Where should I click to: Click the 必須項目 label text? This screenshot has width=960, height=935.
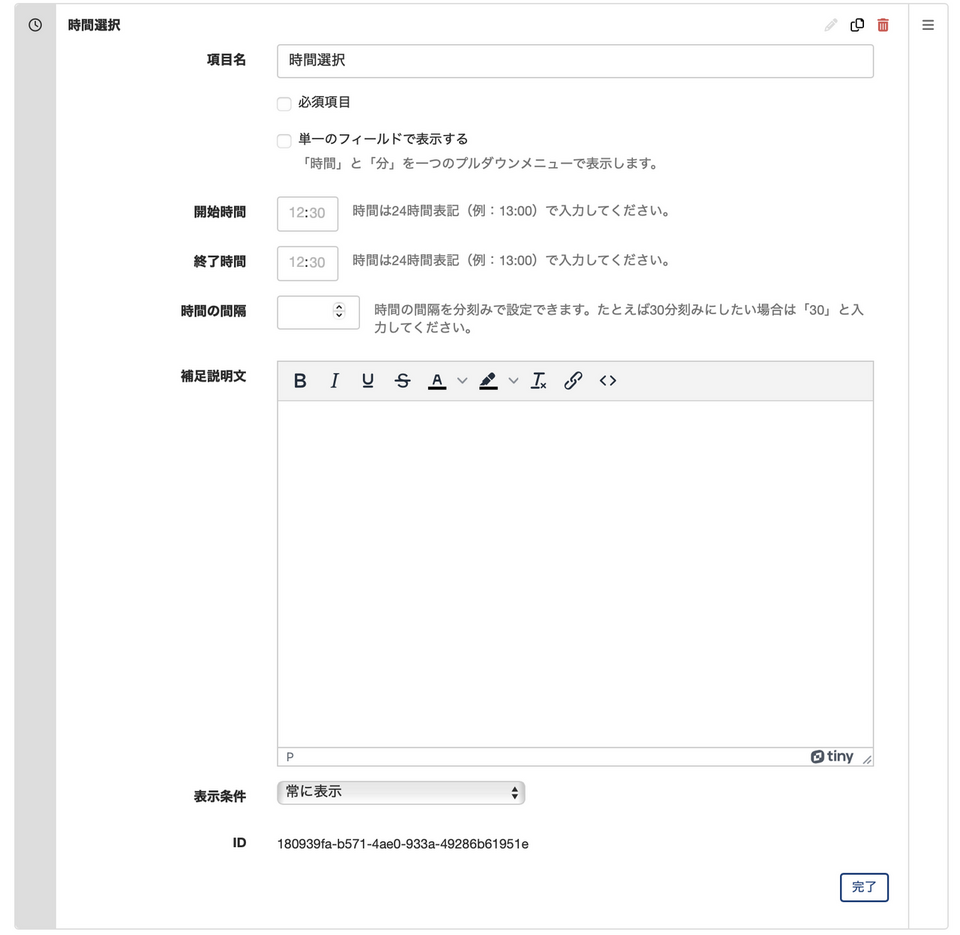(324, 102)
